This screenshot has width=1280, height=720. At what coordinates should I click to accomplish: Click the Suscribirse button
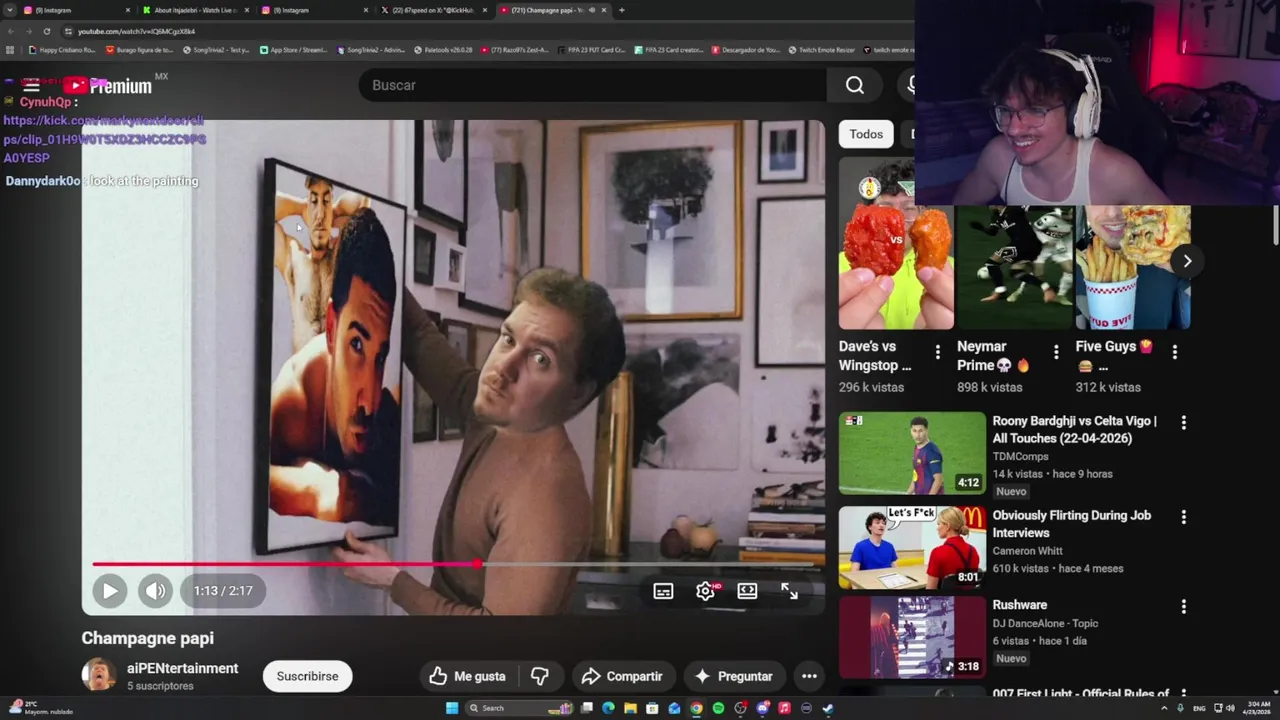(x=307, y=676)
